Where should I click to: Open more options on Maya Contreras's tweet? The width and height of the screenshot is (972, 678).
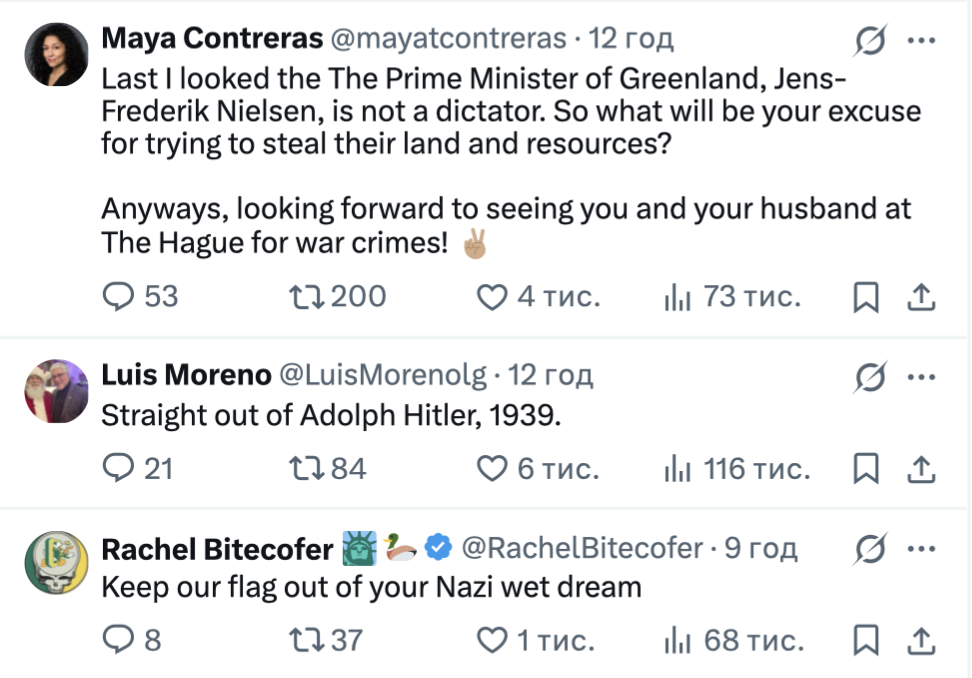[920, 41]
